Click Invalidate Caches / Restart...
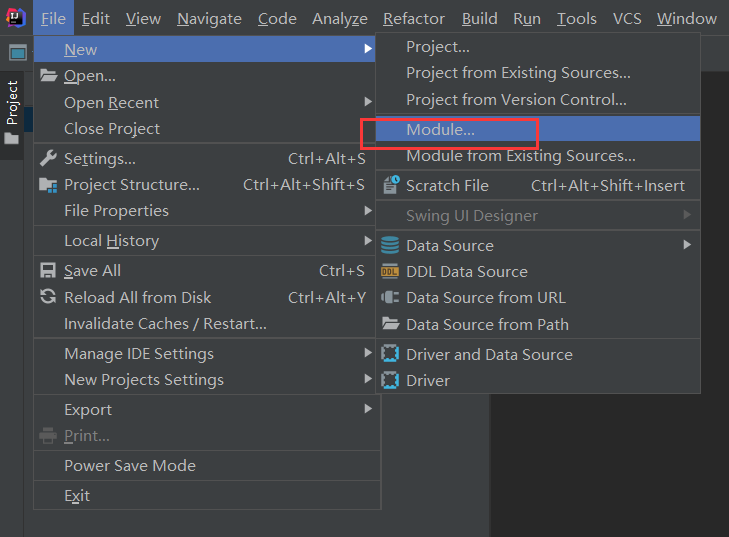Viewport: 729px width, 537px height. (165, 324)
